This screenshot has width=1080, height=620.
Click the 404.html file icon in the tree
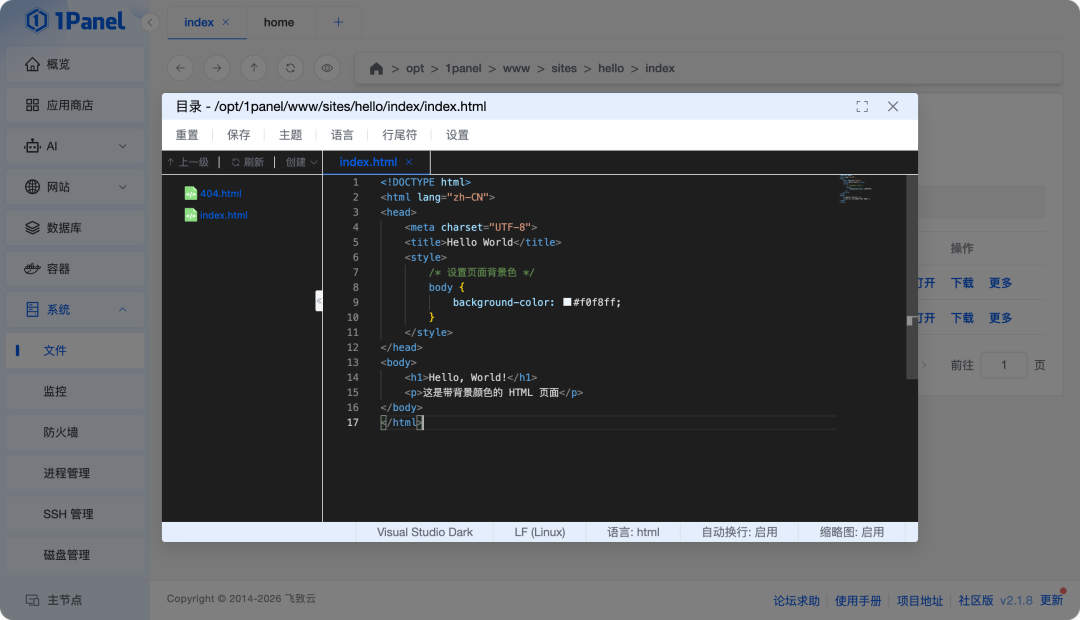(x=191, y=193)
